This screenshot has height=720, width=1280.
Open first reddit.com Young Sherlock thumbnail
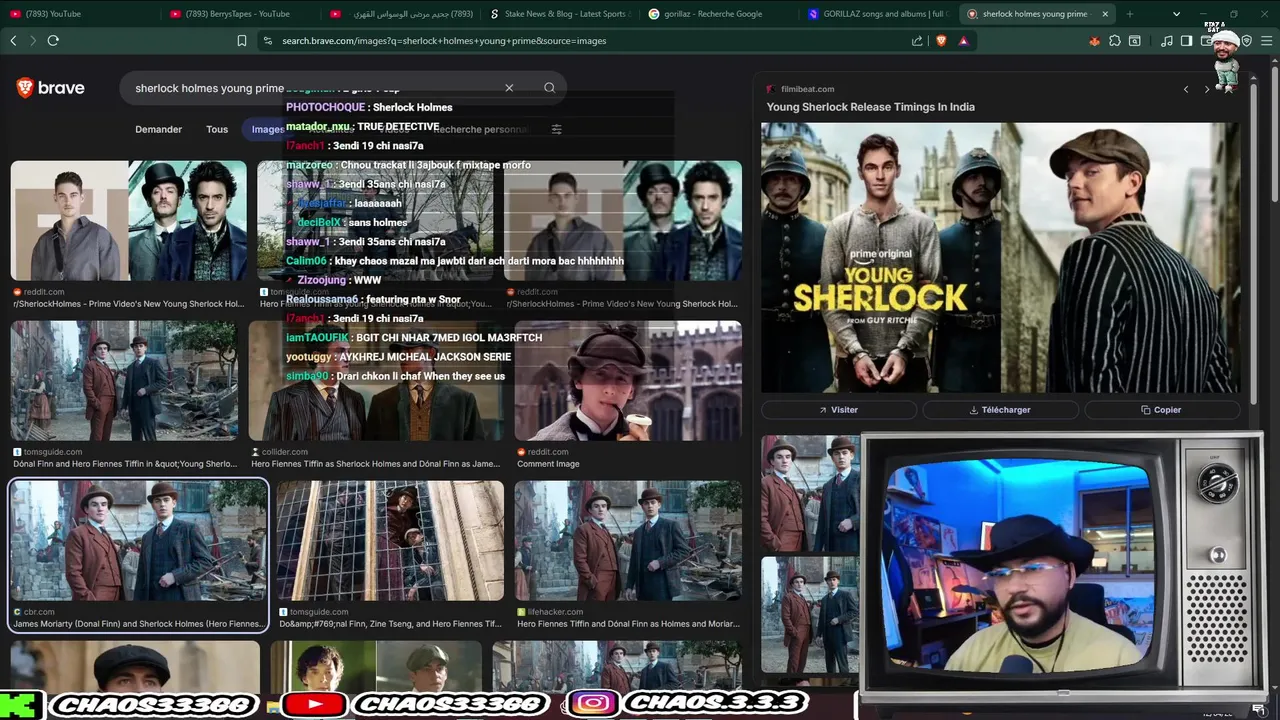[x=128, y=221]
